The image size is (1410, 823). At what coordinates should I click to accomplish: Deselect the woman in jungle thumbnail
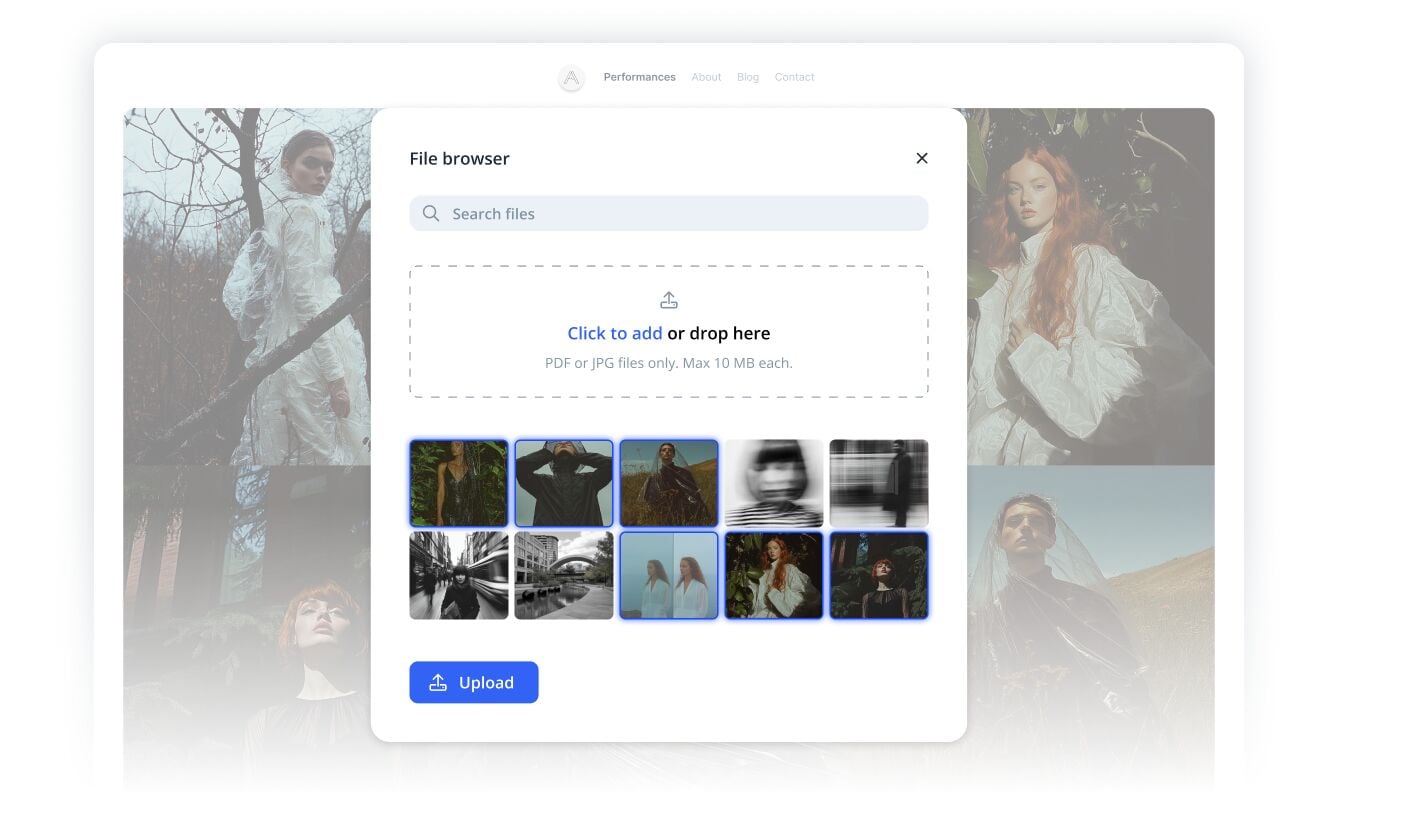tap(459, 483)
